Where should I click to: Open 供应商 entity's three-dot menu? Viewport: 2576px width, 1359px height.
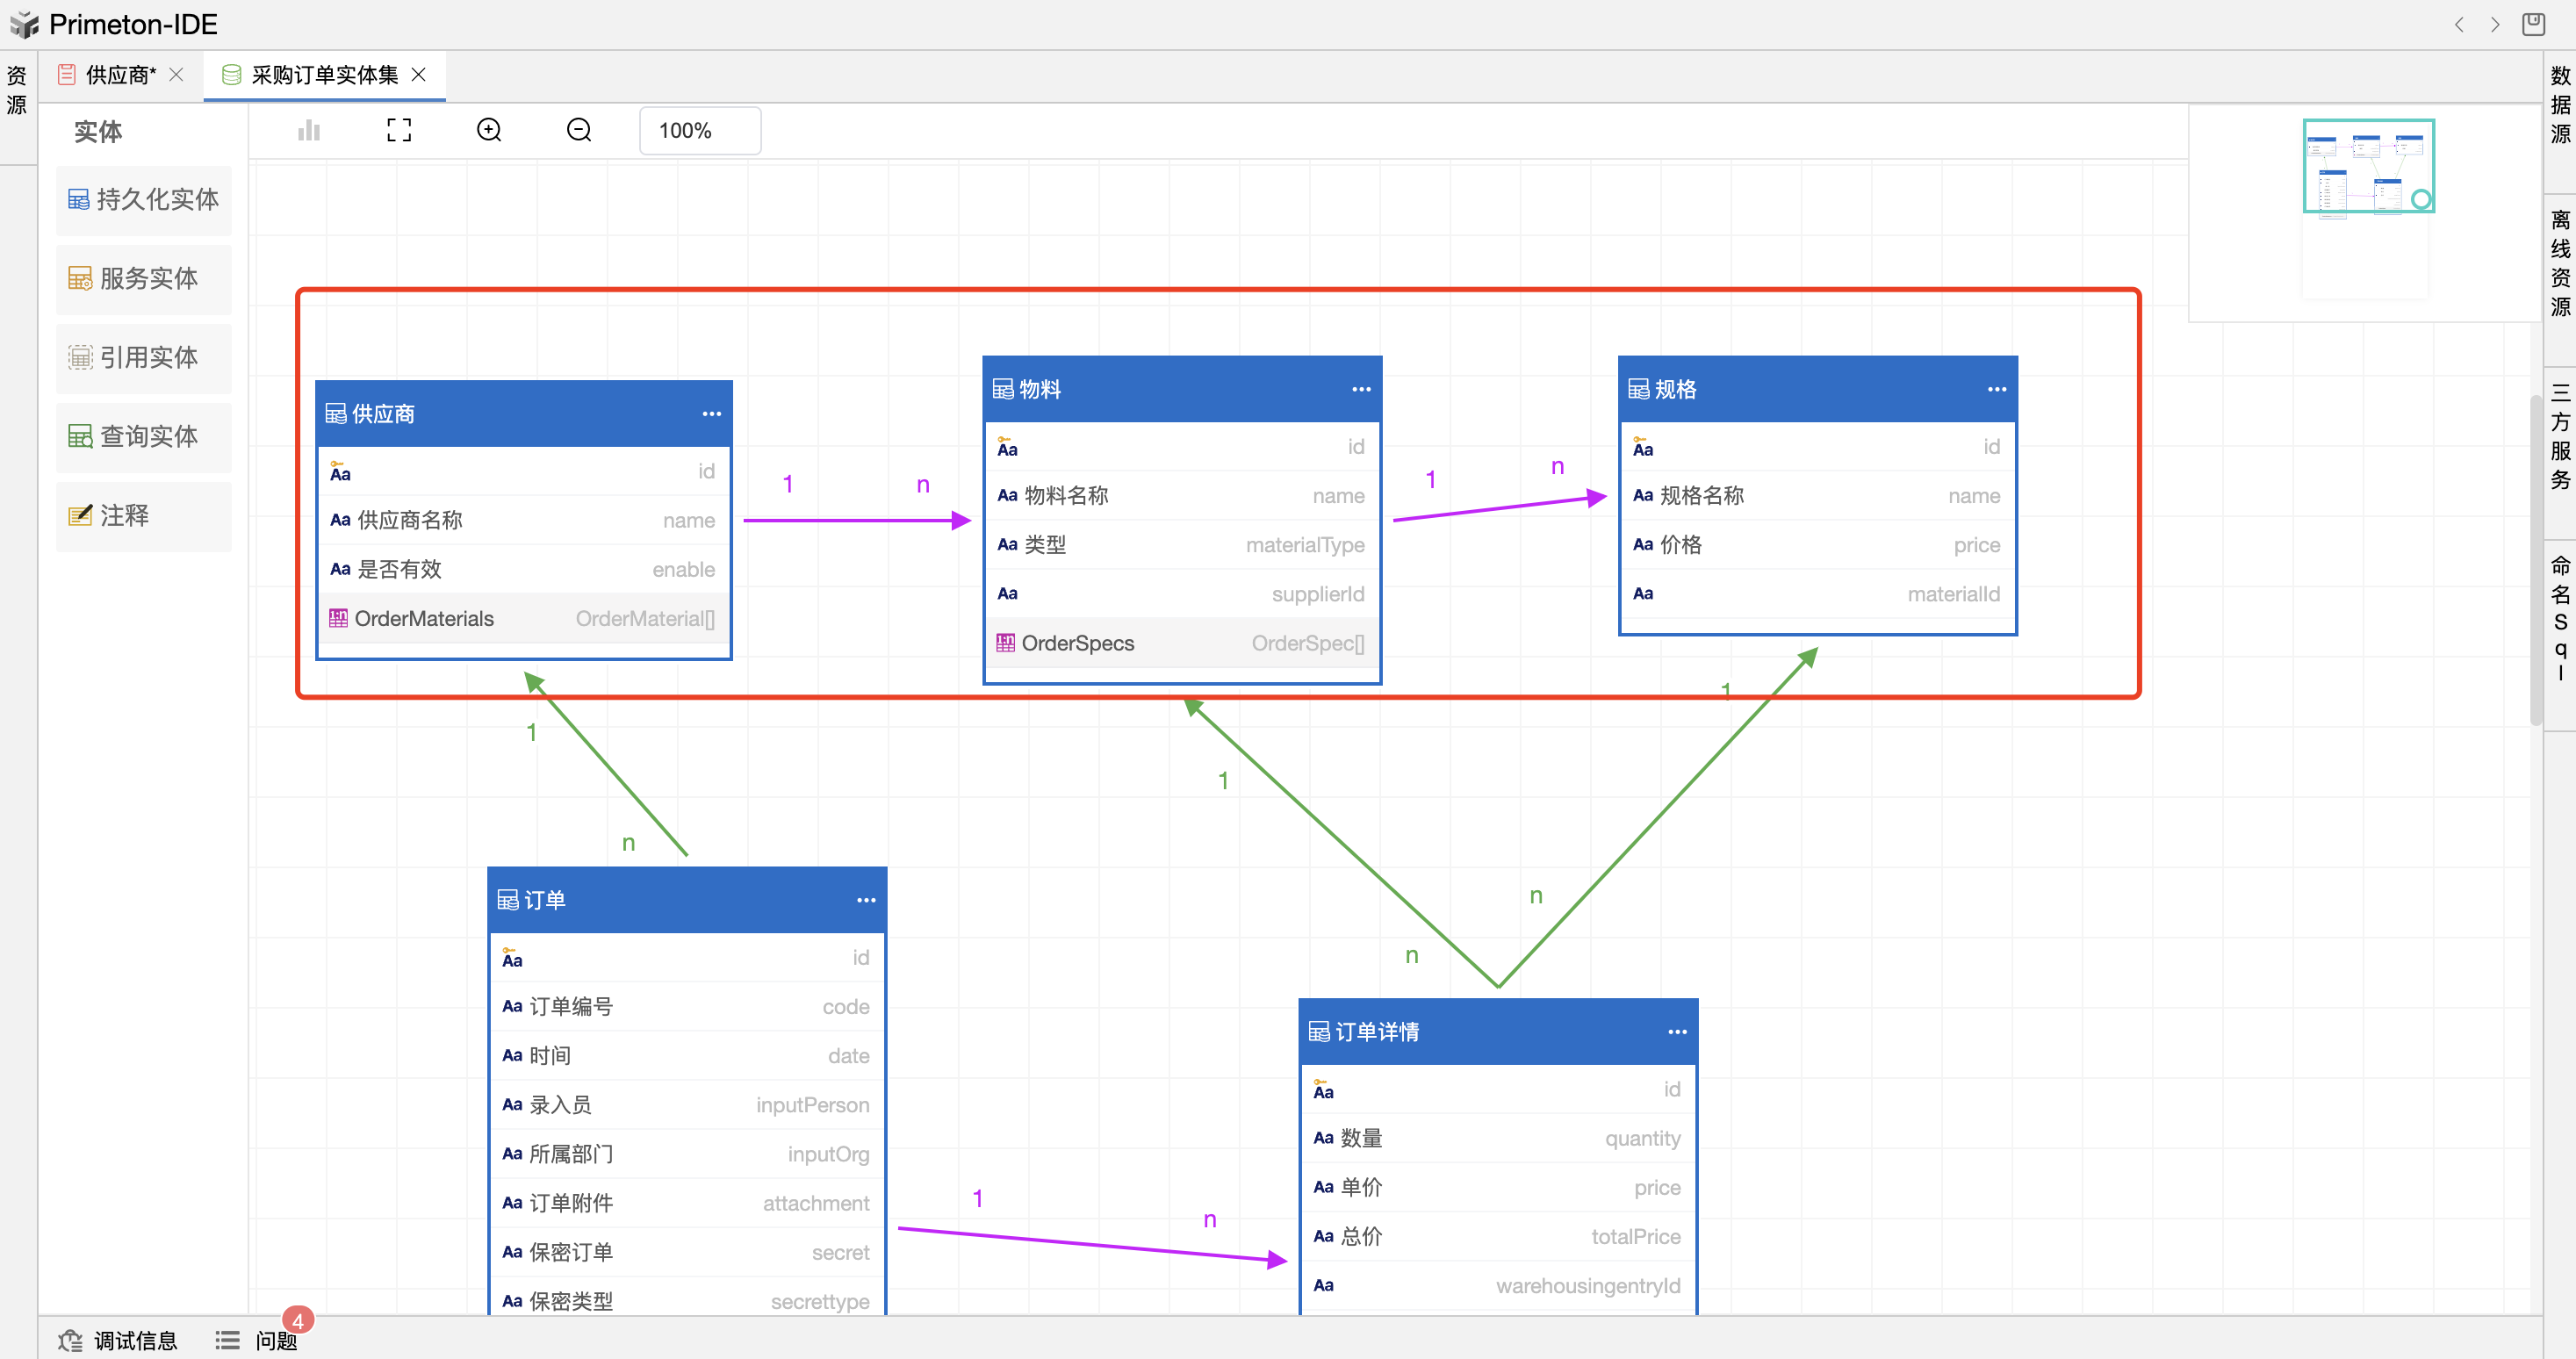click(x=711, y=414)
